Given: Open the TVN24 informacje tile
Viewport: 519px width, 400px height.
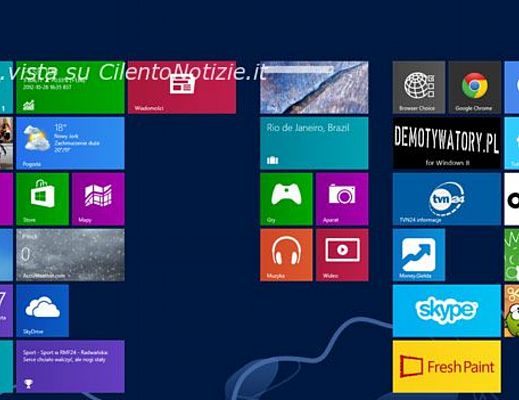Looking at the screenshot, I should pyautogui.click(x=447, y=199).
